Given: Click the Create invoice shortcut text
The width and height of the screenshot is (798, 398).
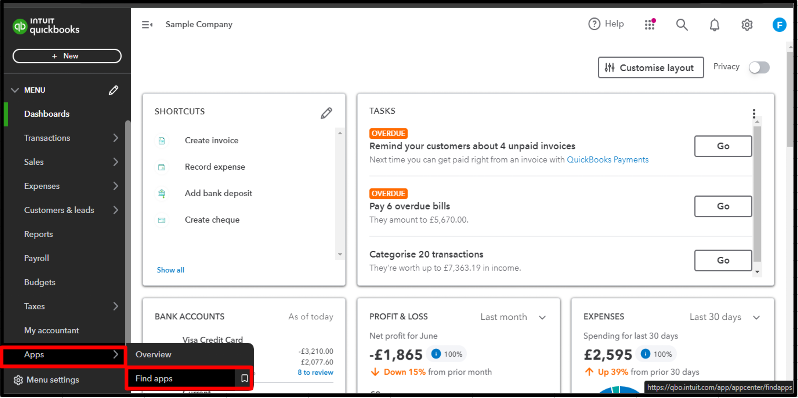Looking at the screenshot, I should (211, 140).
